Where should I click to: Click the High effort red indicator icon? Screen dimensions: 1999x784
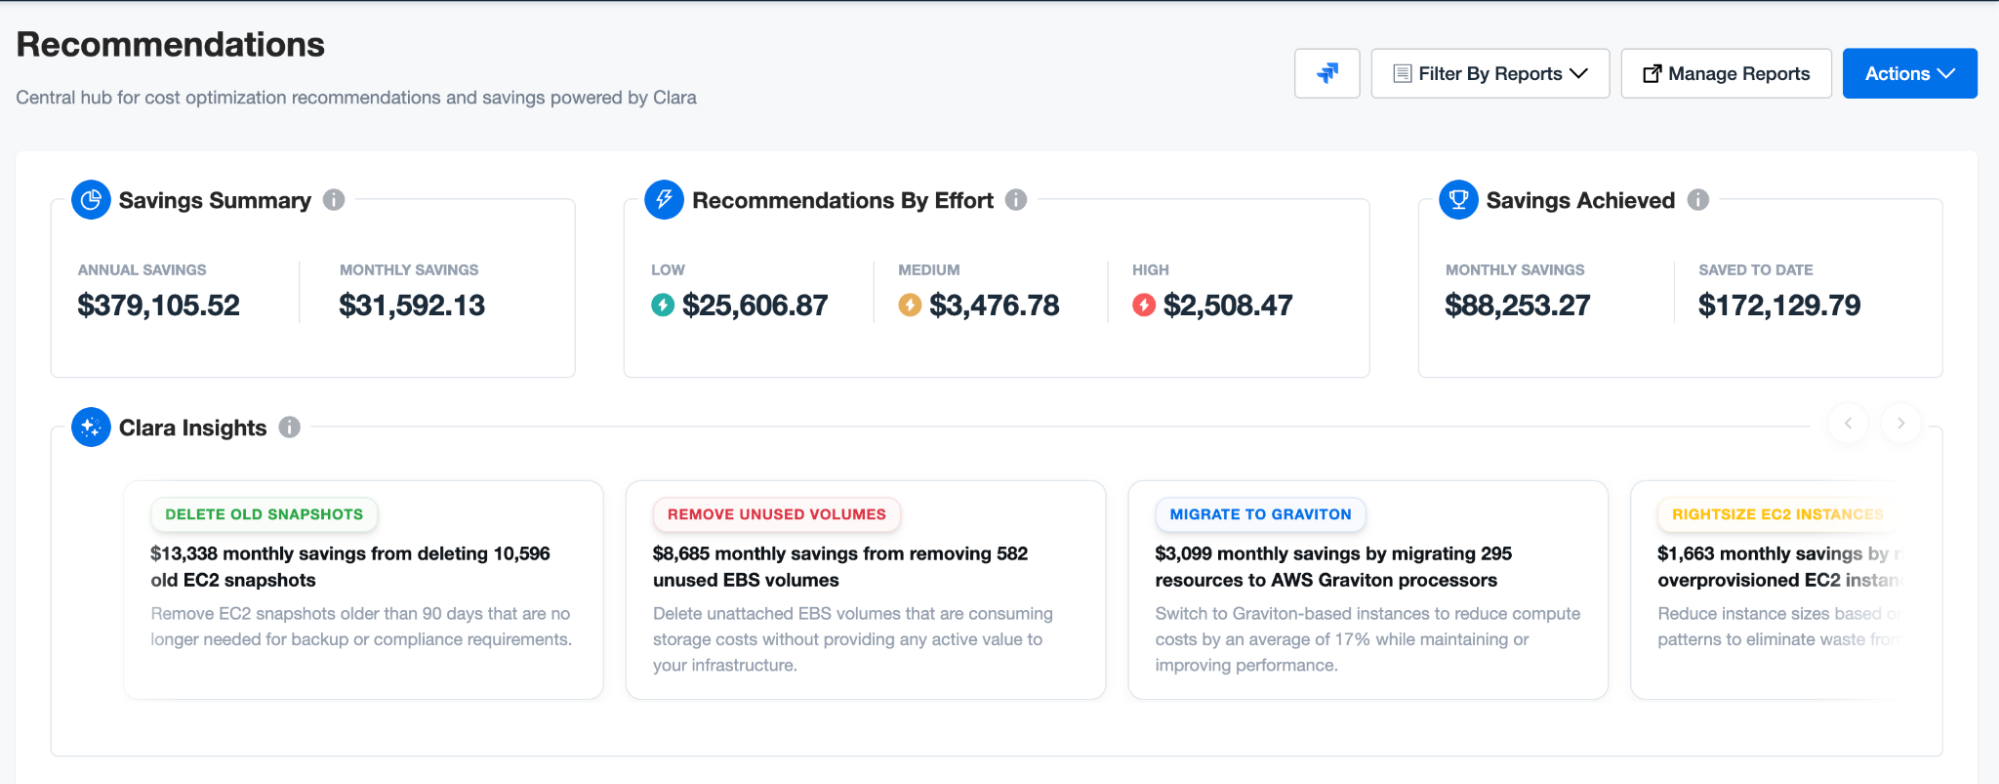tap(1144, 305)
